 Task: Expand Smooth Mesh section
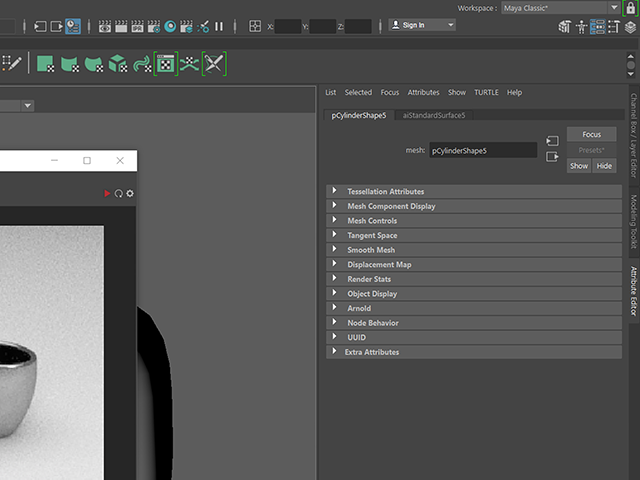[x=474, y=250]
